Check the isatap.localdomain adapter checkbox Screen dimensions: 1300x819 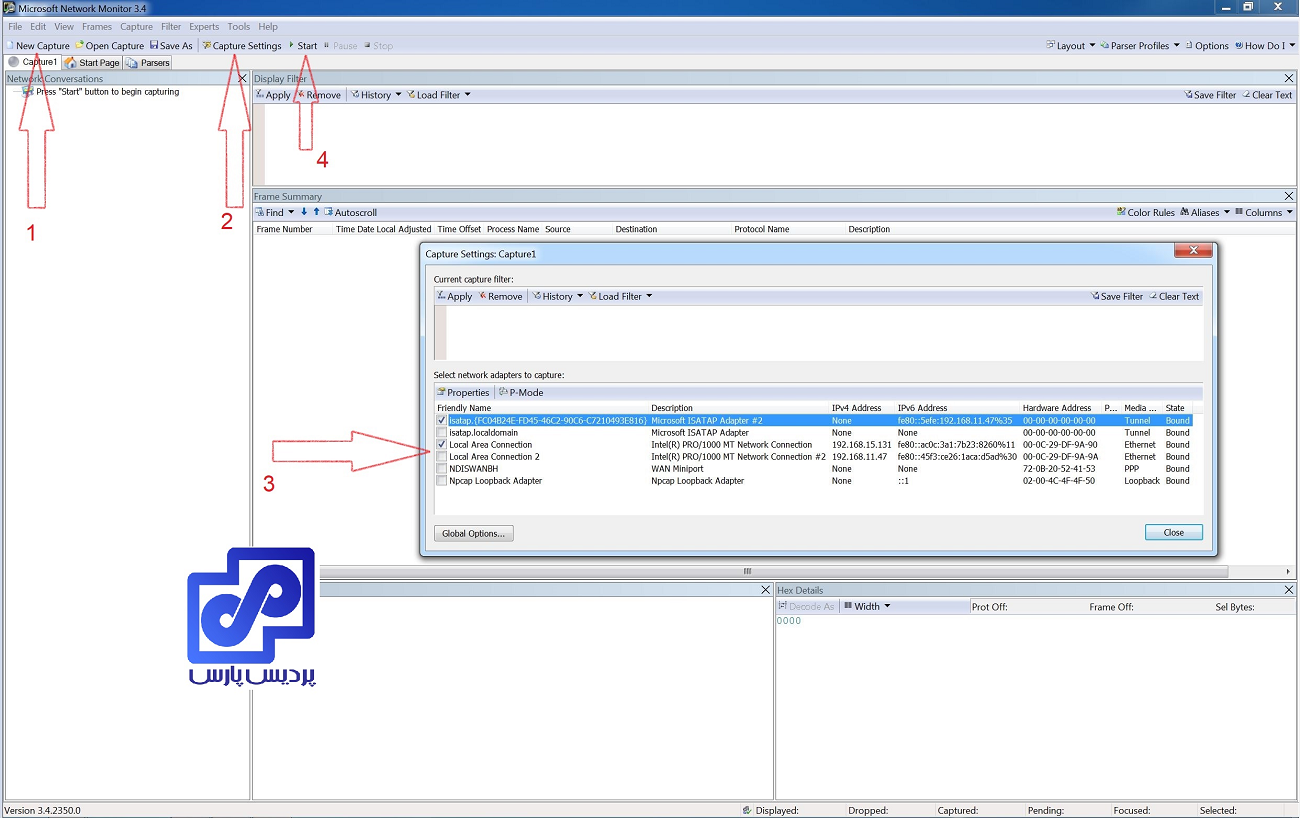pyautogui.click(x=442, y=433)
